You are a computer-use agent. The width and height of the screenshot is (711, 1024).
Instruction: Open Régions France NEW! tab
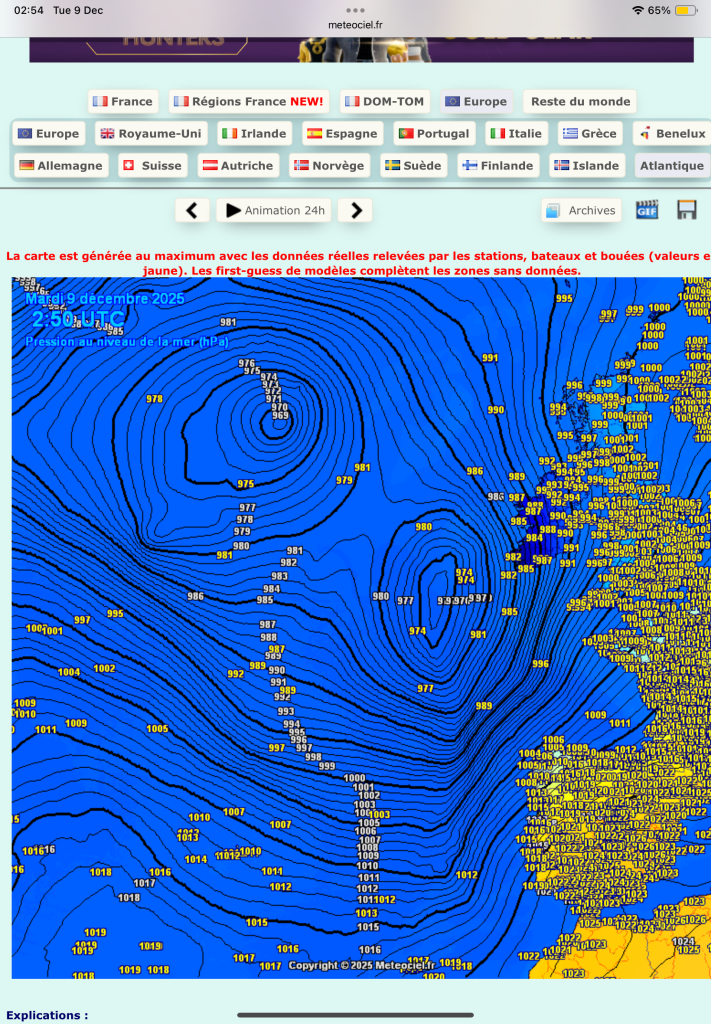point(249,101)
